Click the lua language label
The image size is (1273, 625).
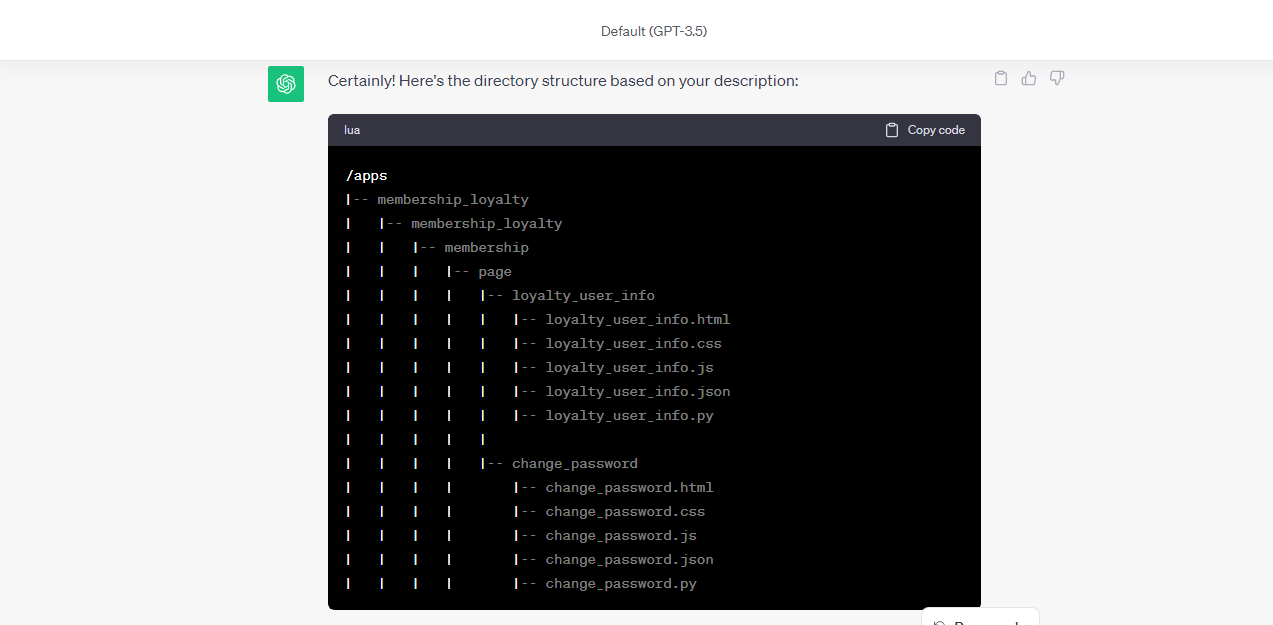pyautogui.click(x=352, y=130)
